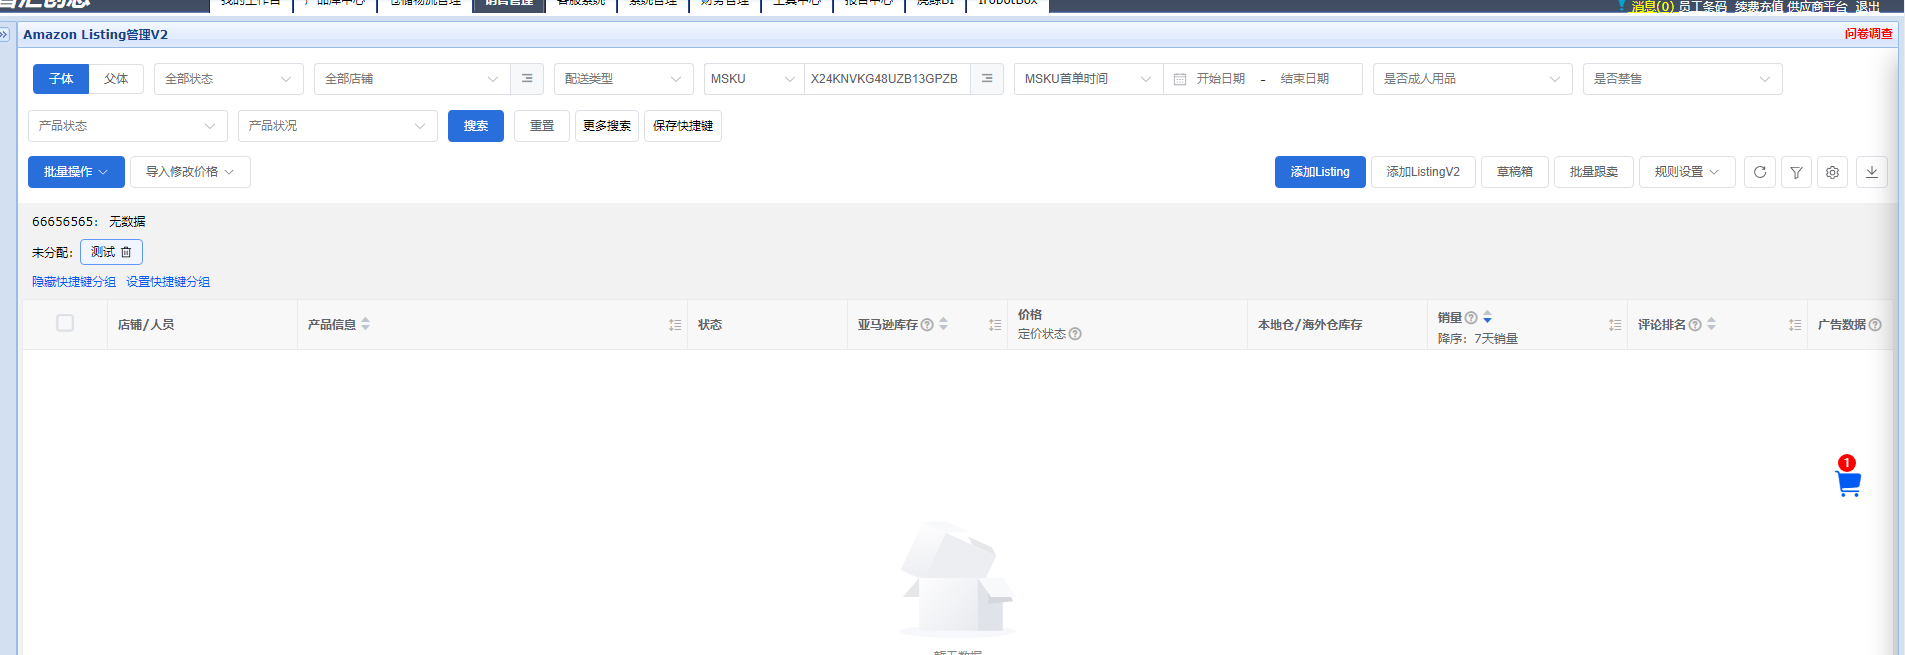Image resolution: width=1905 pixels, height=655 pixels.
Task: Click the 消息(0) notification link
Action: pyautogui.click(x=1653, y=6)
